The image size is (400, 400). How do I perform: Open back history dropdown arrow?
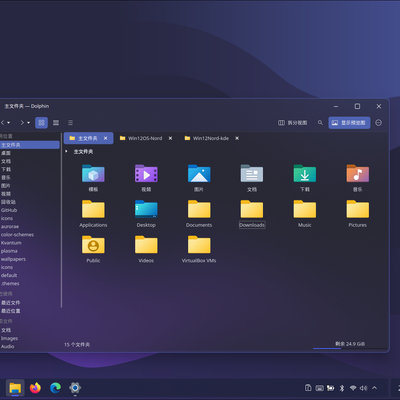coord(9,123)
